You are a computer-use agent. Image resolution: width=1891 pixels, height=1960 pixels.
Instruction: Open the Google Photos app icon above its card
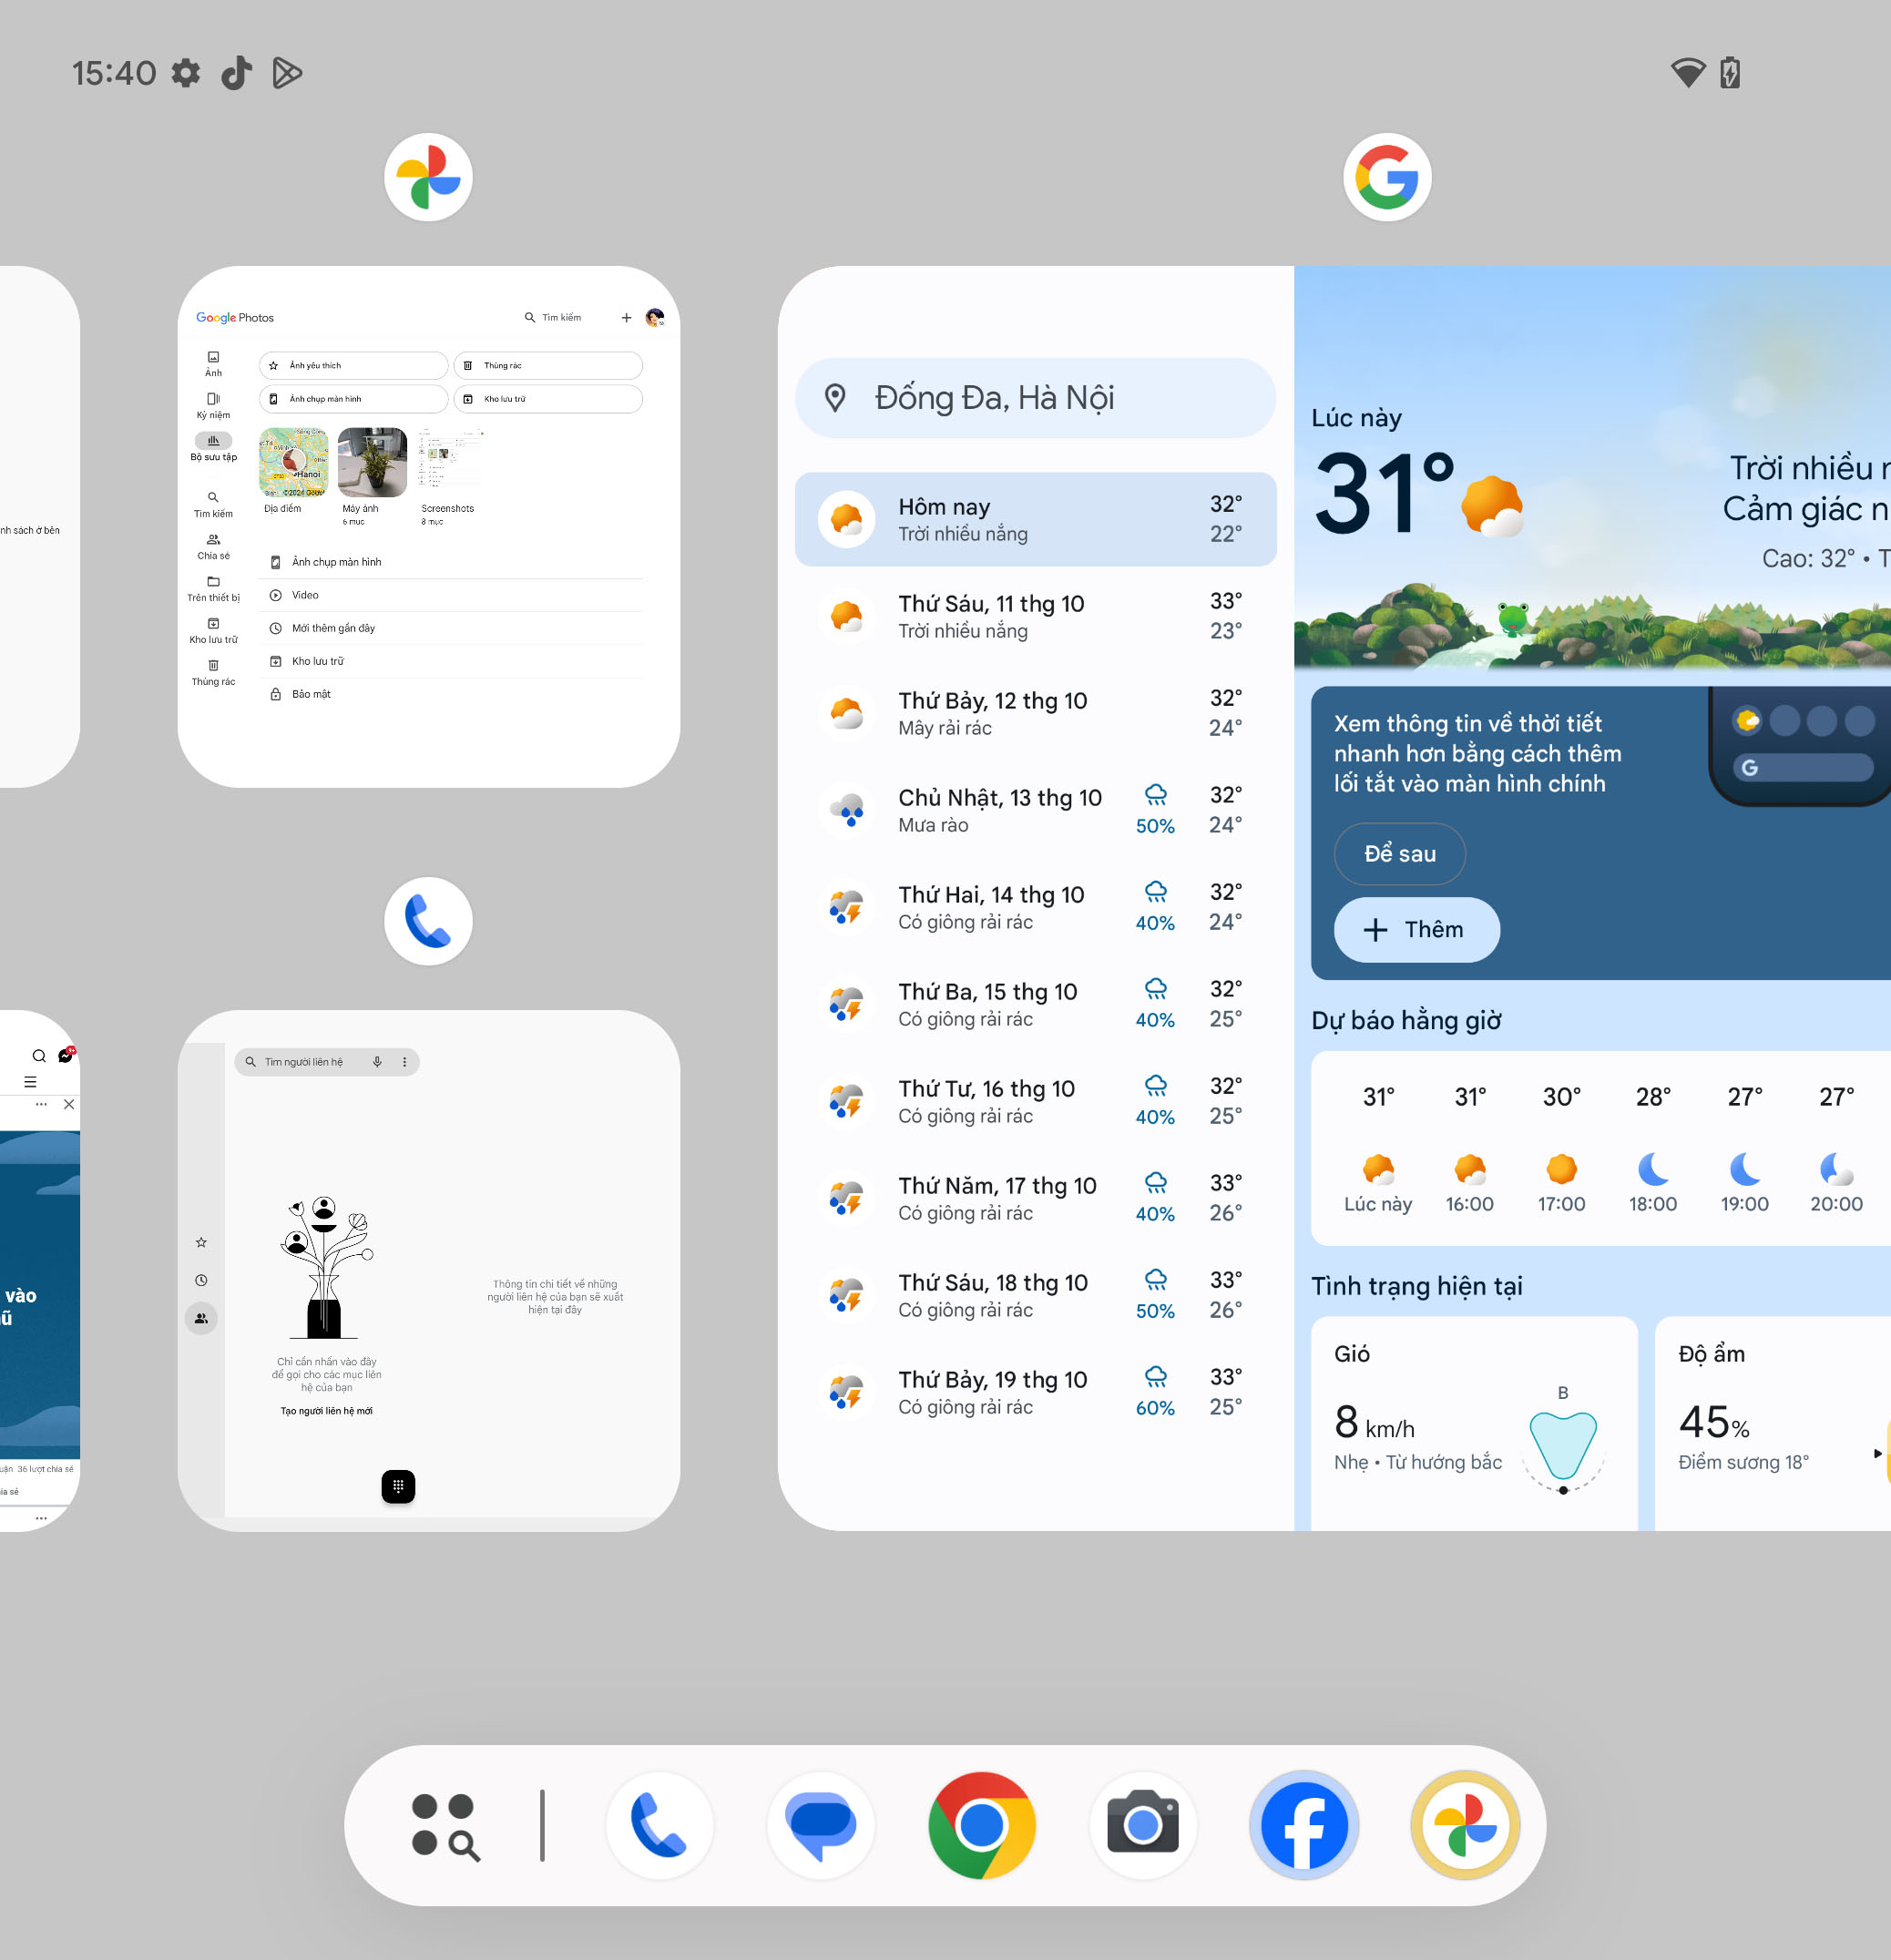pos(428,177)
